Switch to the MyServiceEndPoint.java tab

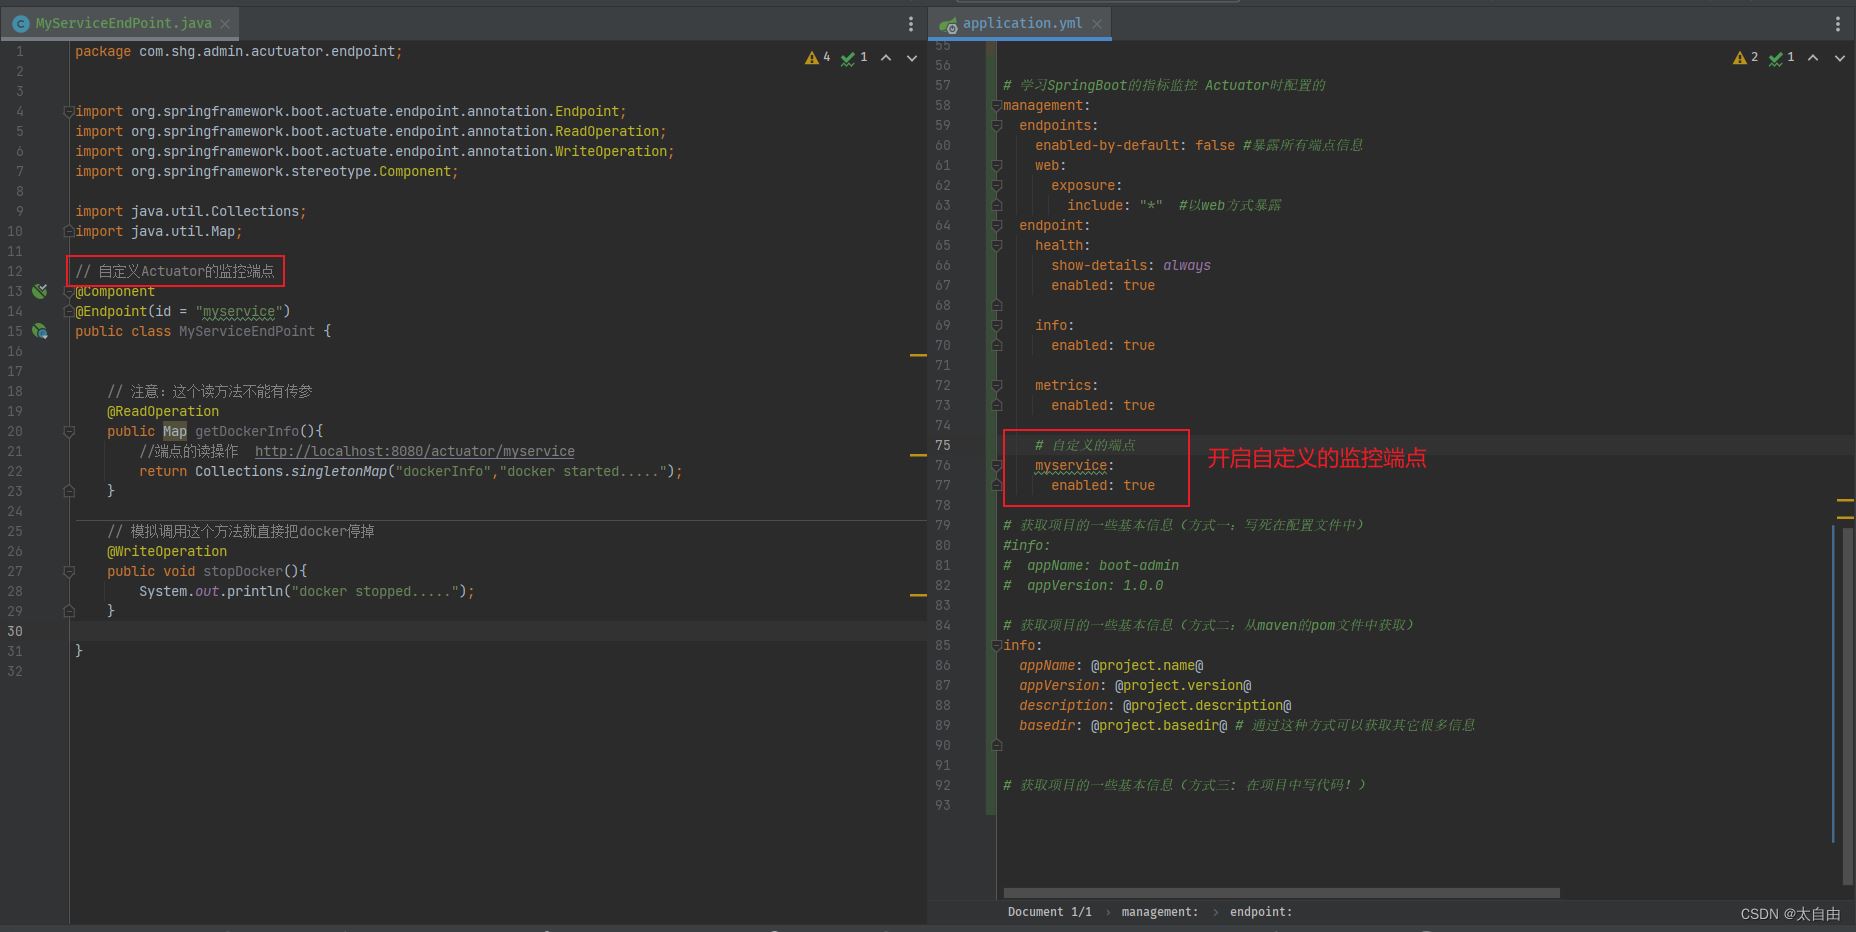pos(122,23)
